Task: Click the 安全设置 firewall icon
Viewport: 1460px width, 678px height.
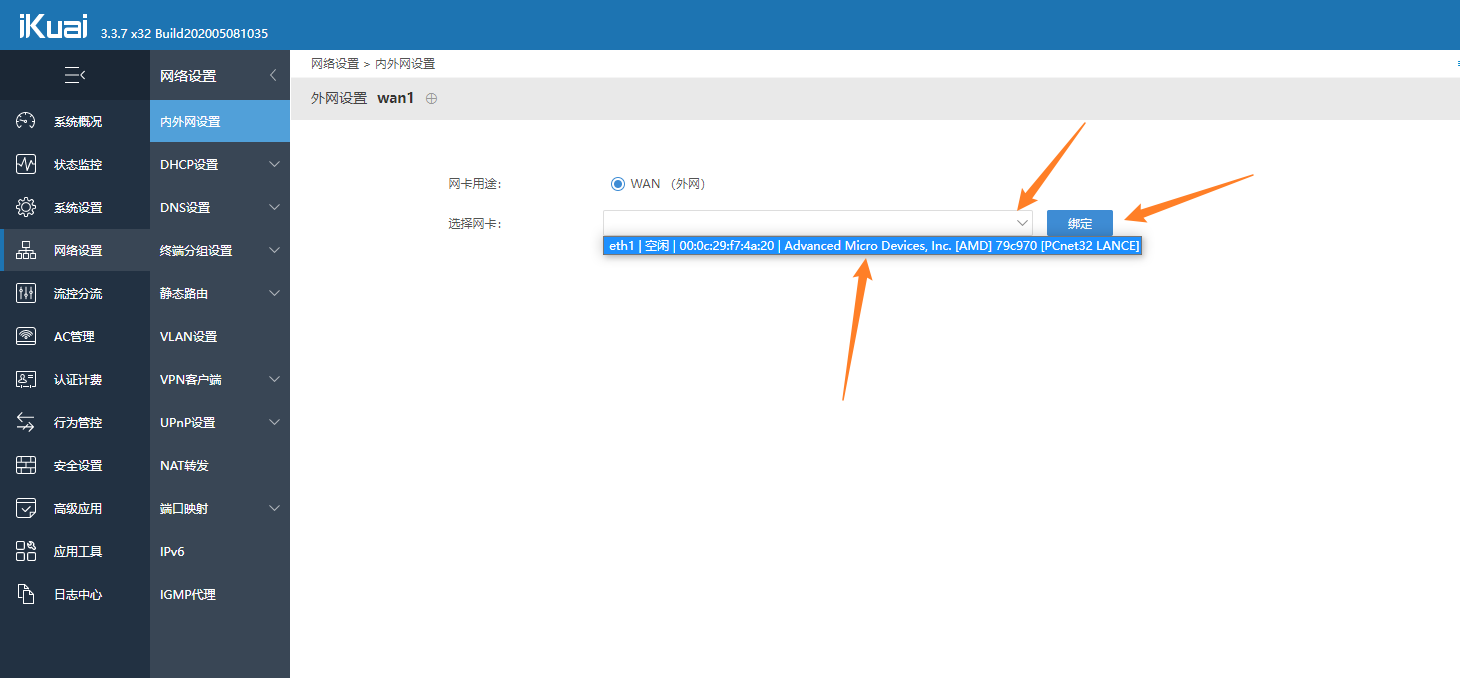Action: (26, 465)
